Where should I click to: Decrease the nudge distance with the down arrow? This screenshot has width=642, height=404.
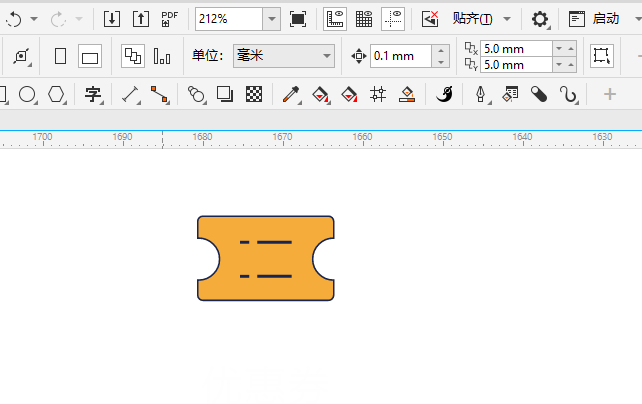pos(441,62)
